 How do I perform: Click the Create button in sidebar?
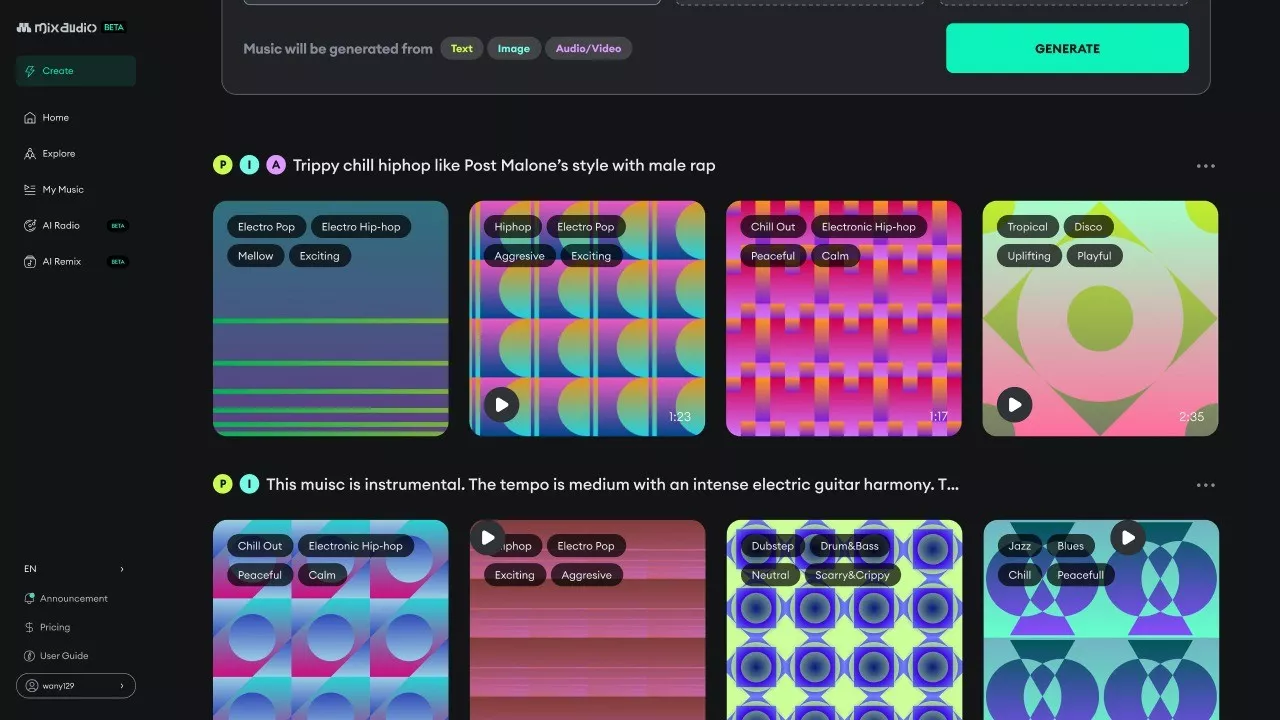click(75, 71)
